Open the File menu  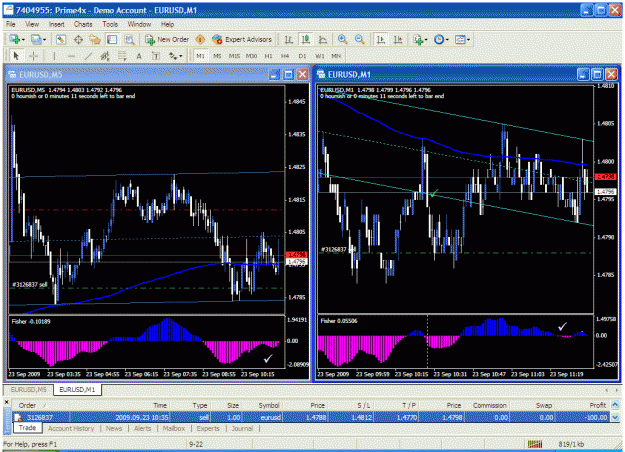(x=11, y=24)
